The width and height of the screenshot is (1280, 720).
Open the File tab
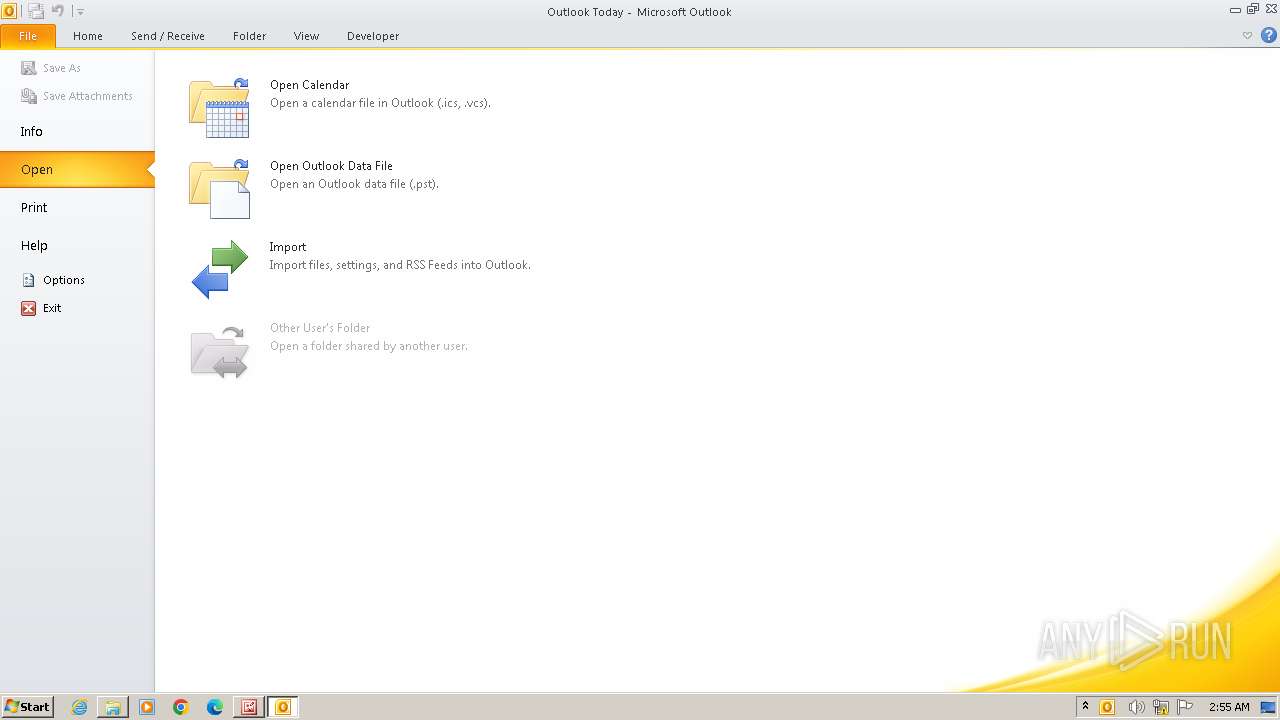[28, 36]
